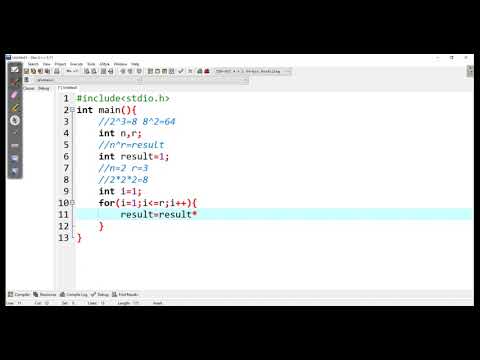Open the compiler selection dropdown
Viewport: 480px width, 360px height.
252,71
